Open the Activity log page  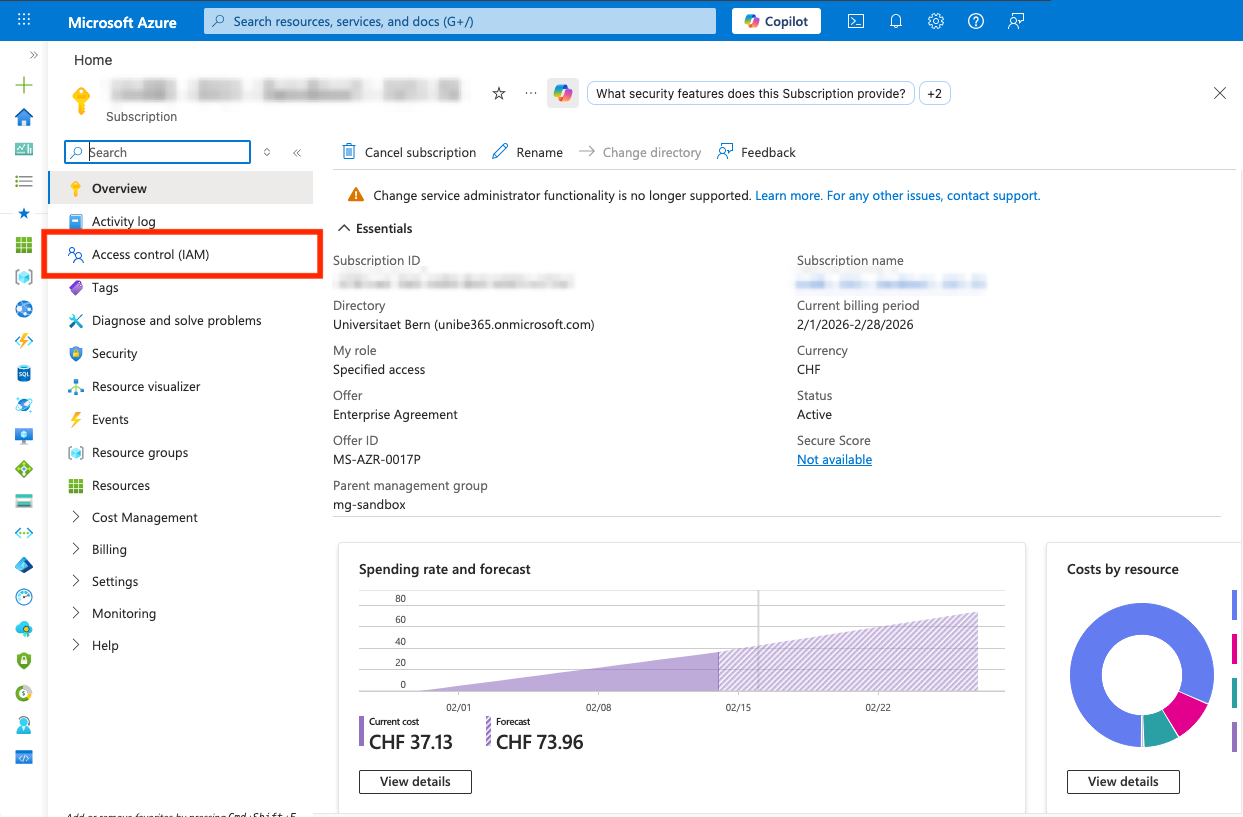point(123,222)
